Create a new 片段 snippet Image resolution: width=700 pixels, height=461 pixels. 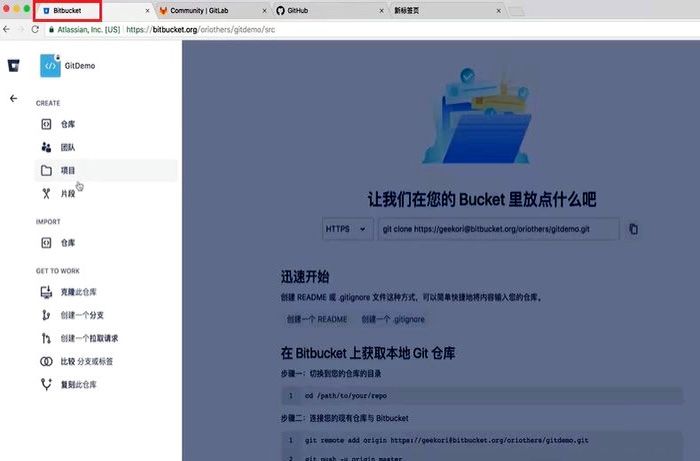(106, 194)
